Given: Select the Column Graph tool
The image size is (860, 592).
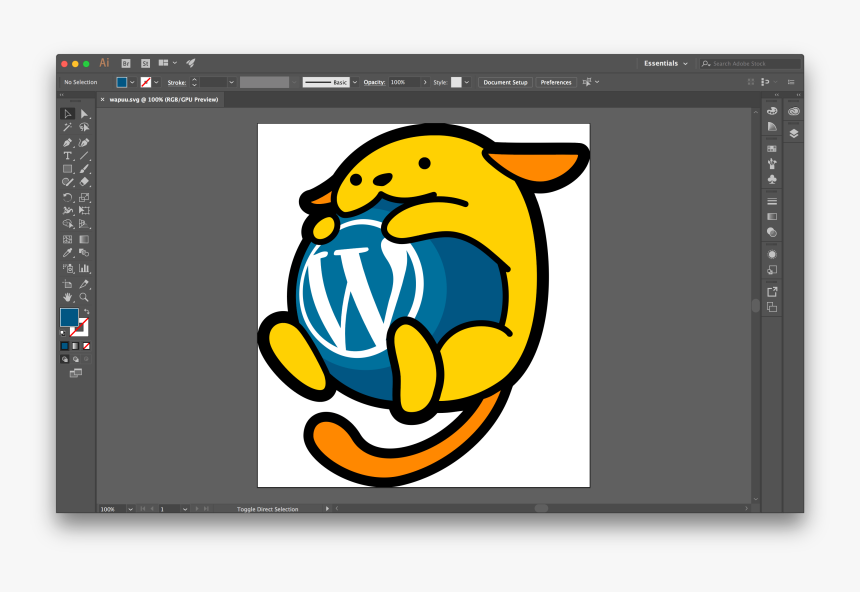Looking at the screenshot, I should (x=84, y=268).
